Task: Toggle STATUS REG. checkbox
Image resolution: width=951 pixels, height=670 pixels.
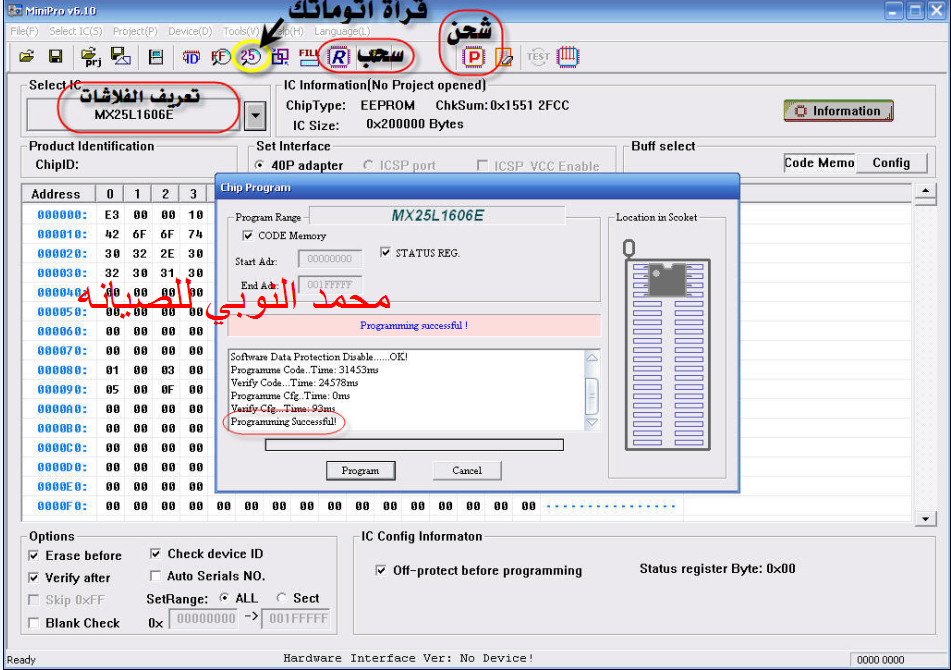Action: click(x=385, y=252)
